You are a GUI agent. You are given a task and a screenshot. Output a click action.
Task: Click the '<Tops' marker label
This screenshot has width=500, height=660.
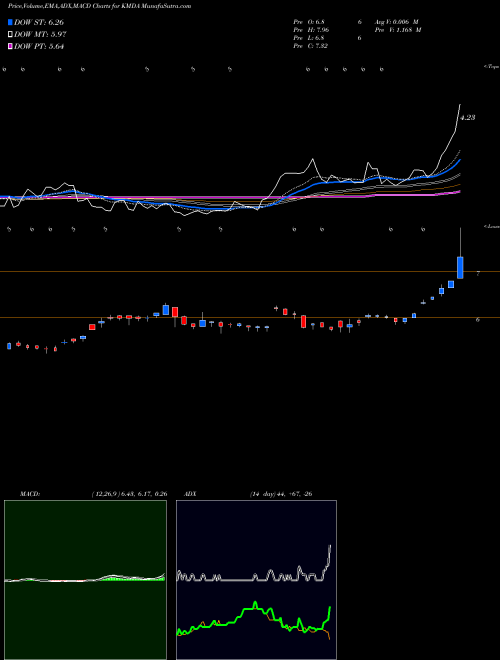[x=492, y=67]
